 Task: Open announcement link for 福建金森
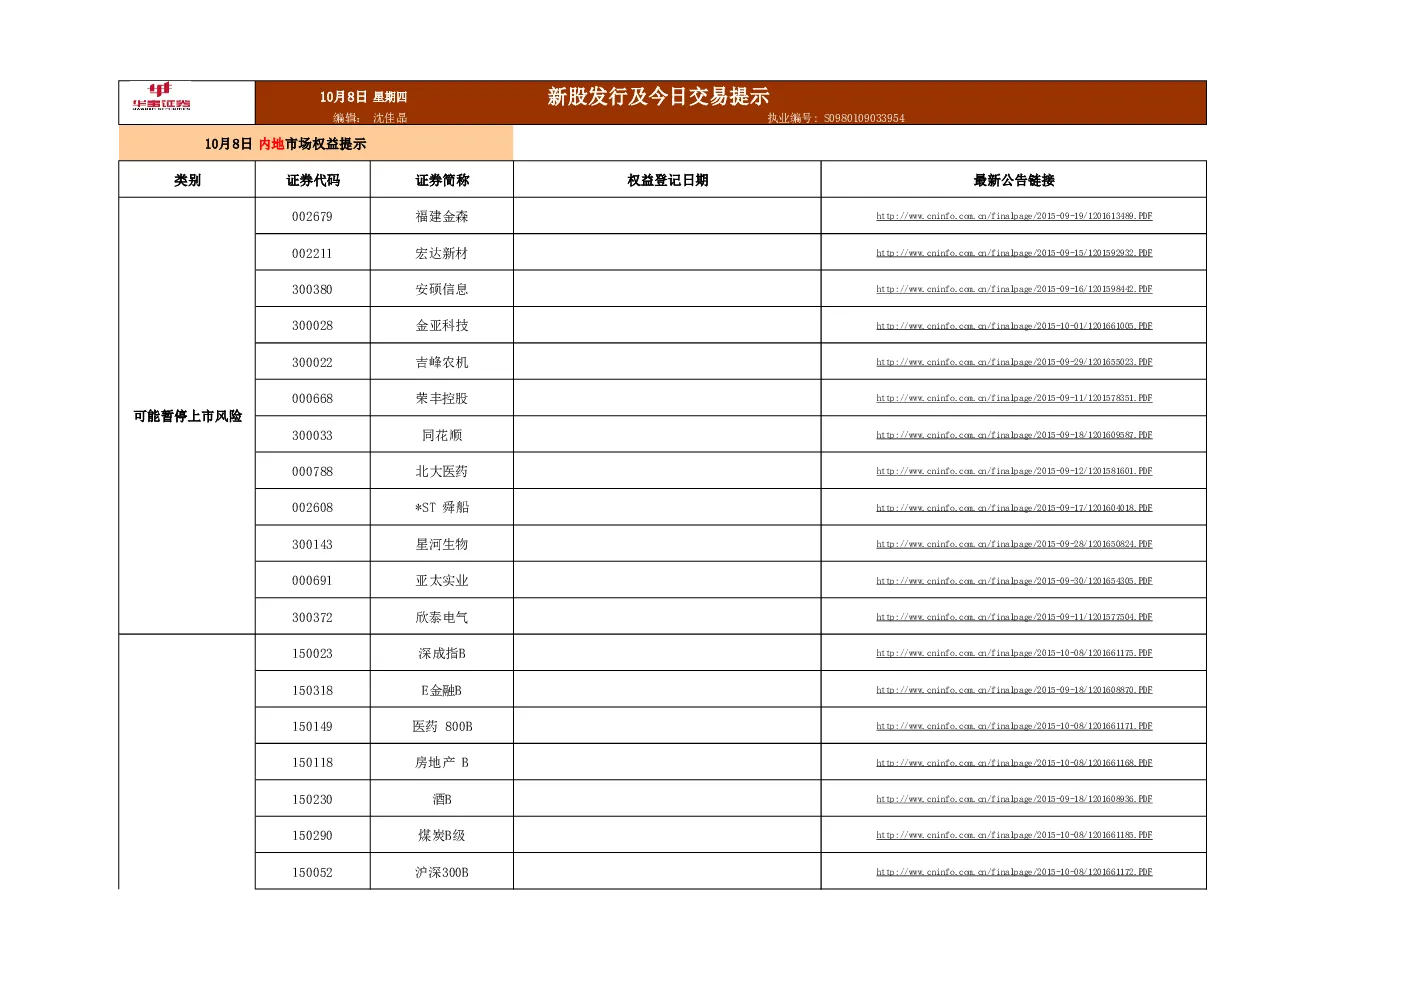[x=1014, y=216]
